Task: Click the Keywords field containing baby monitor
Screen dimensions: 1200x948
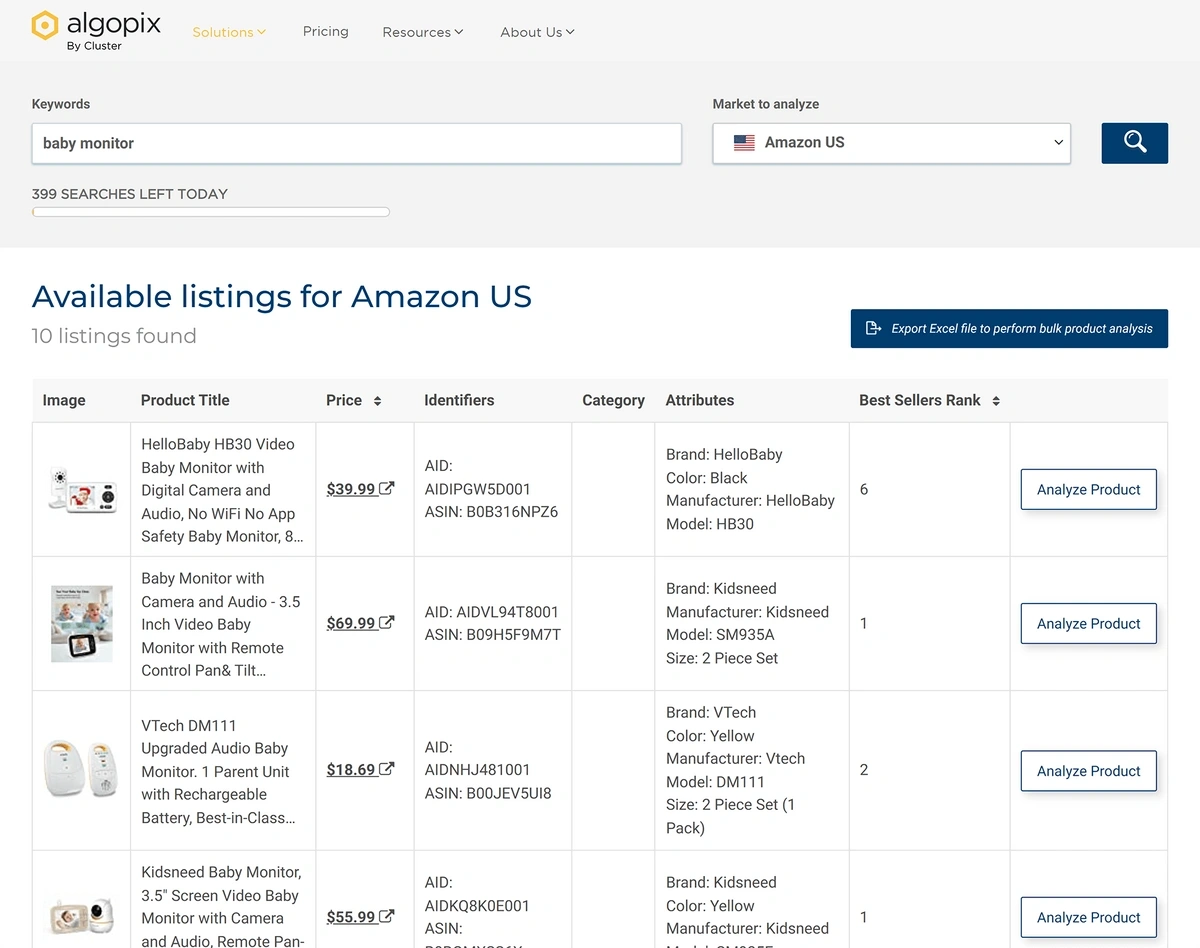Action: tap(357, 143)
